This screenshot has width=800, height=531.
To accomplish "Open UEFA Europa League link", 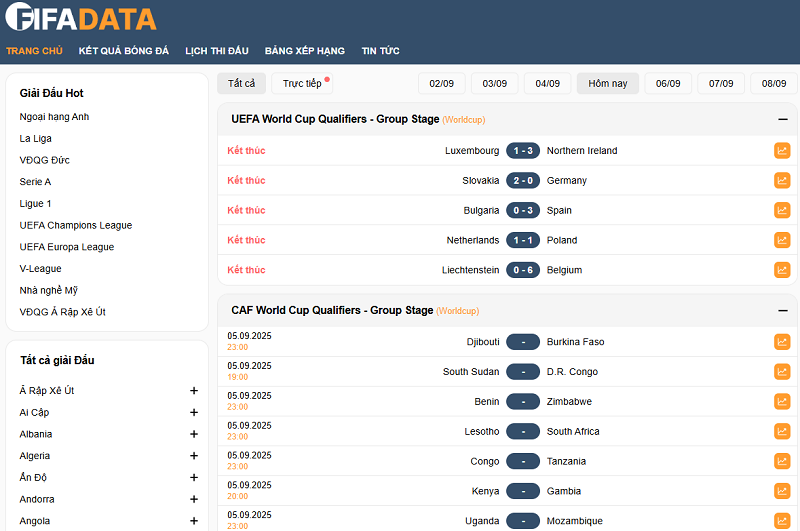I will (x=67, y=247).
